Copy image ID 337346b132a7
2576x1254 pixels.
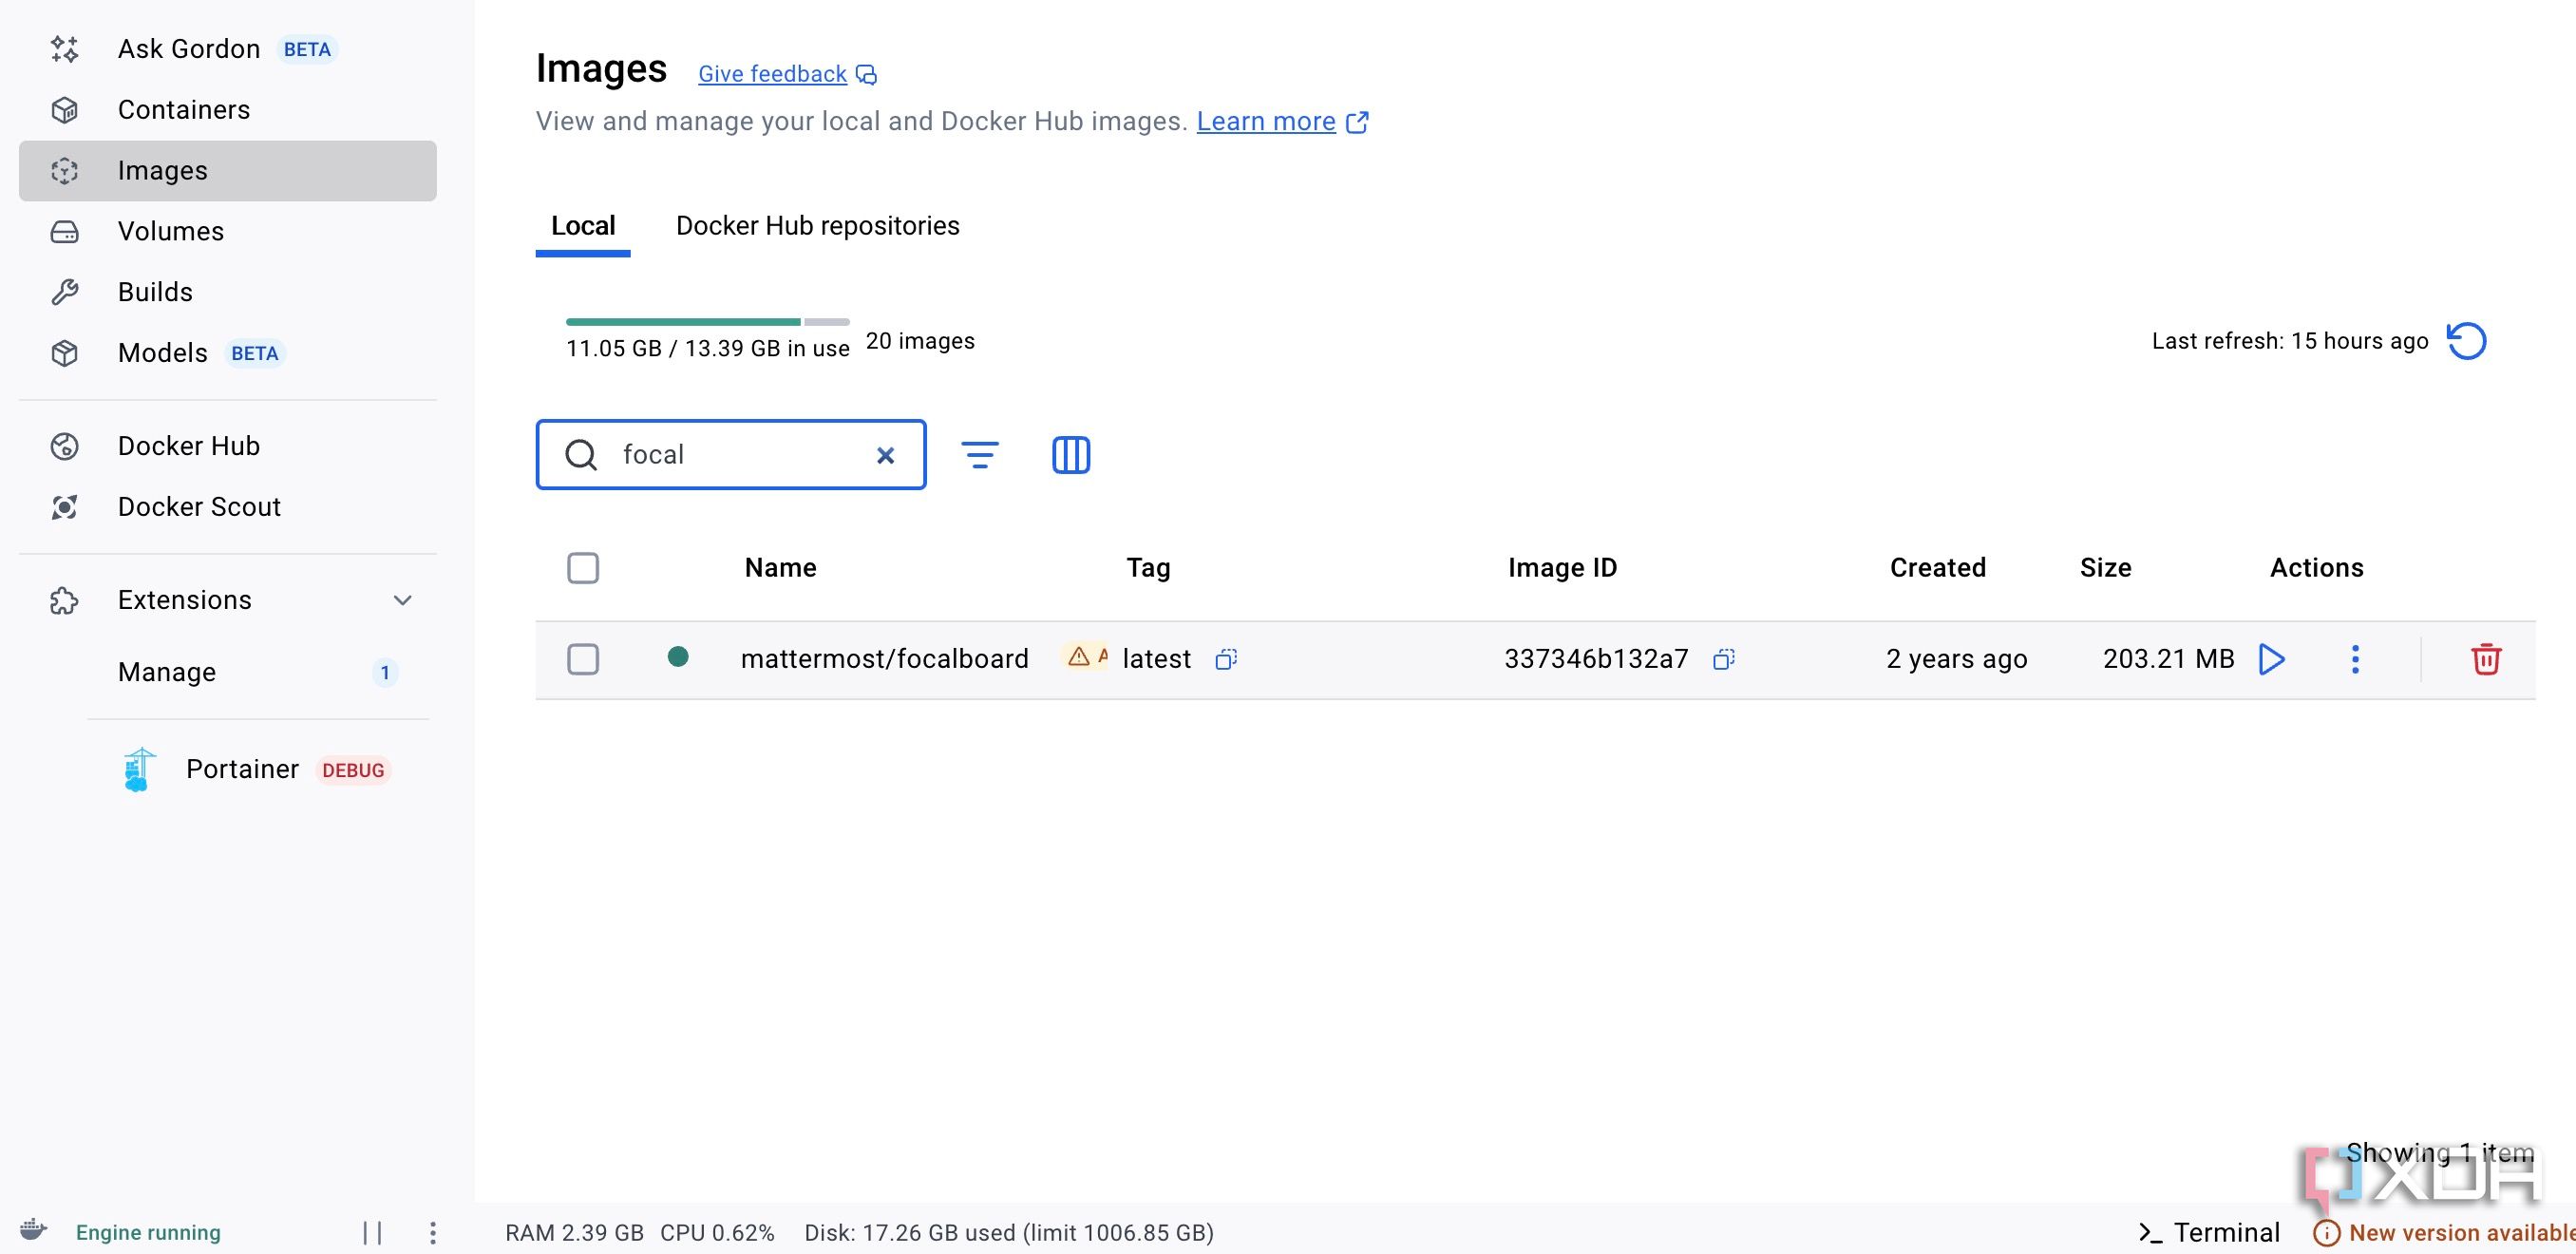point(1723,659)
